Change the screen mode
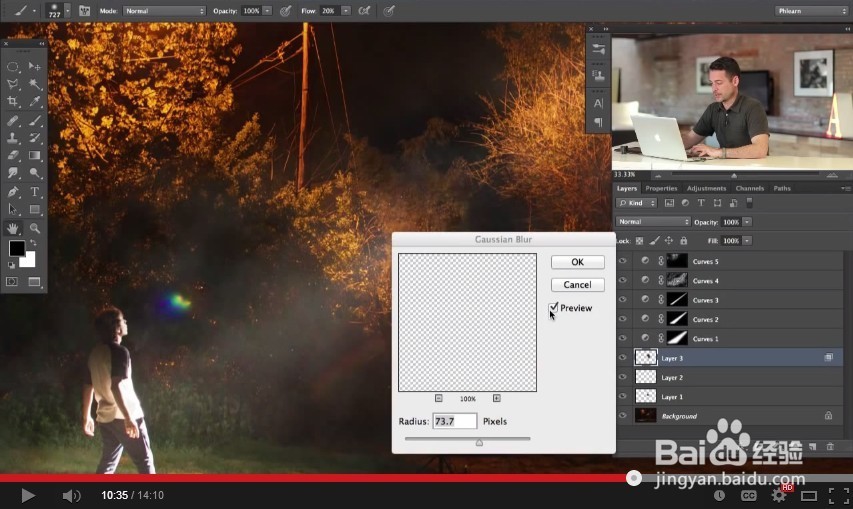 34,282
